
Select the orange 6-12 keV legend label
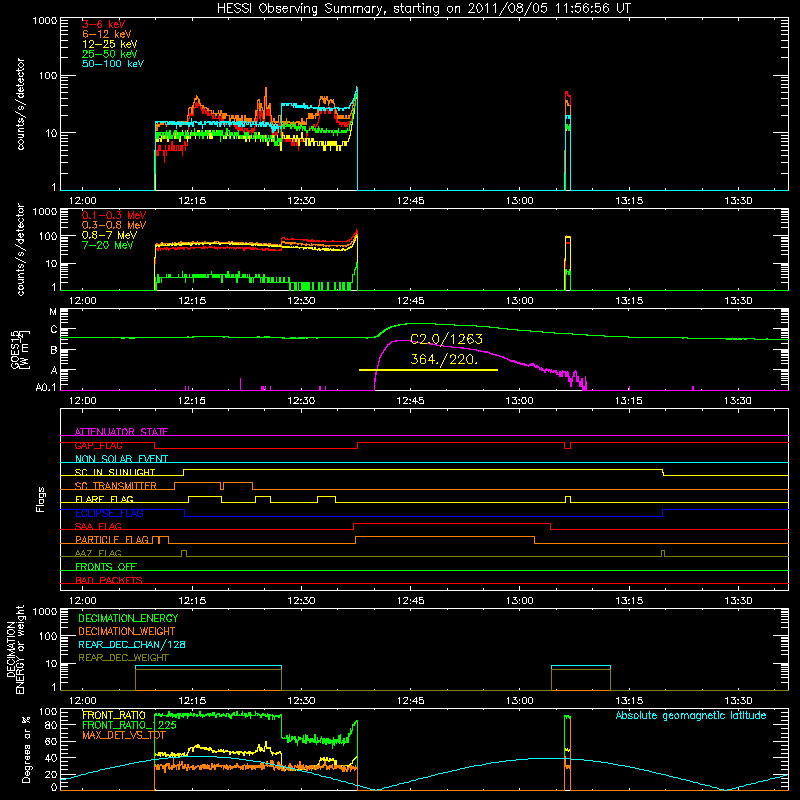tap(107, 34)
